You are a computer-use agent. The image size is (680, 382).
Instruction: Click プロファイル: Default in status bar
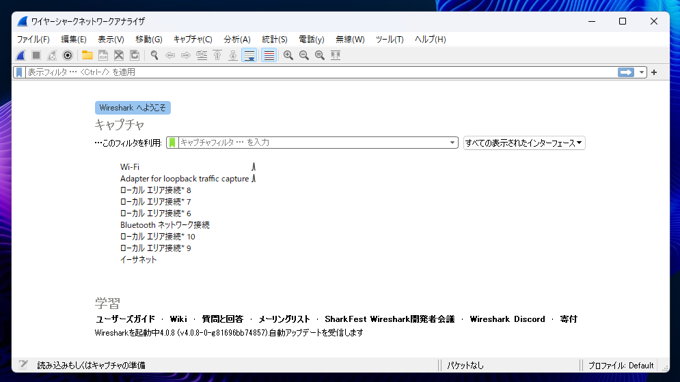(x=621, y=366)
